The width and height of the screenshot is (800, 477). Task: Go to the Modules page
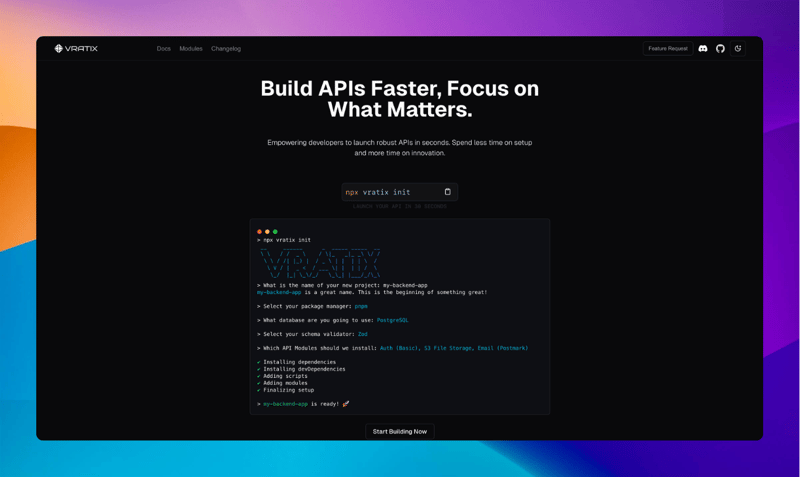[x=191, y=48]
